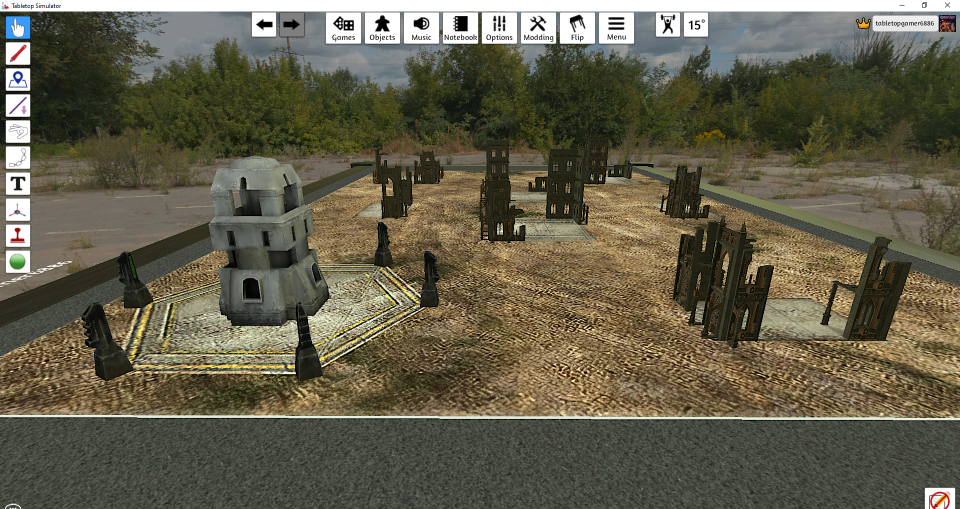Viewport: 960px width, 509px height.
Task: Toggle the muted chat icon at bottom-right
Action: click(939, 499)
